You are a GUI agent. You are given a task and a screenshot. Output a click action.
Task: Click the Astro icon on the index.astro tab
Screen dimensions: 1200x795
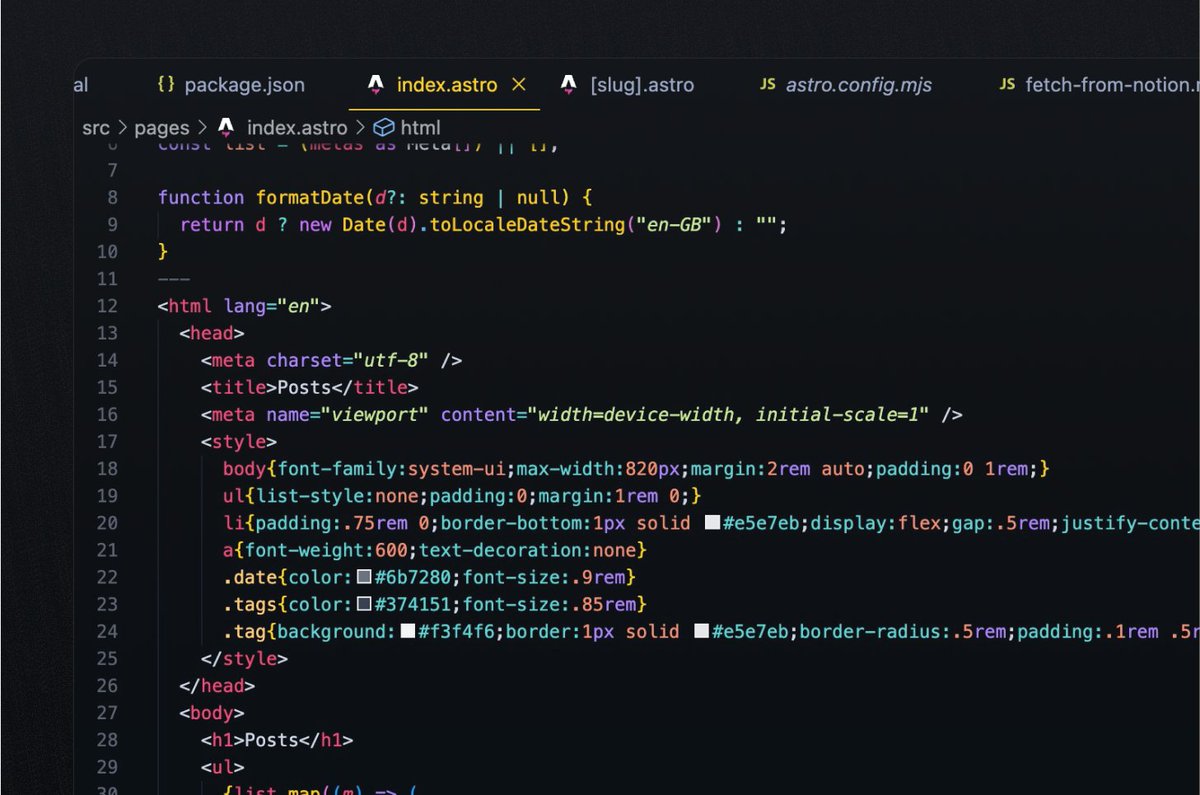coord(375,85)
